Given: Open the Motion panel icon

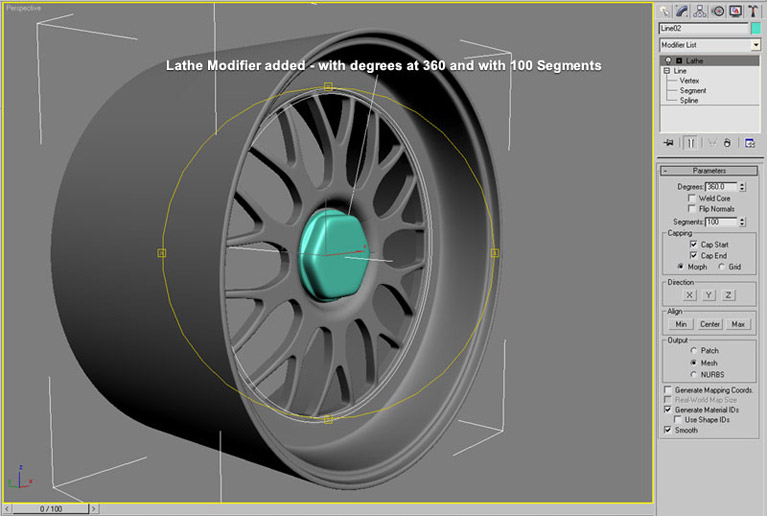Looking at the screenshot, I should pyautogui.click(x=718, y=11).
